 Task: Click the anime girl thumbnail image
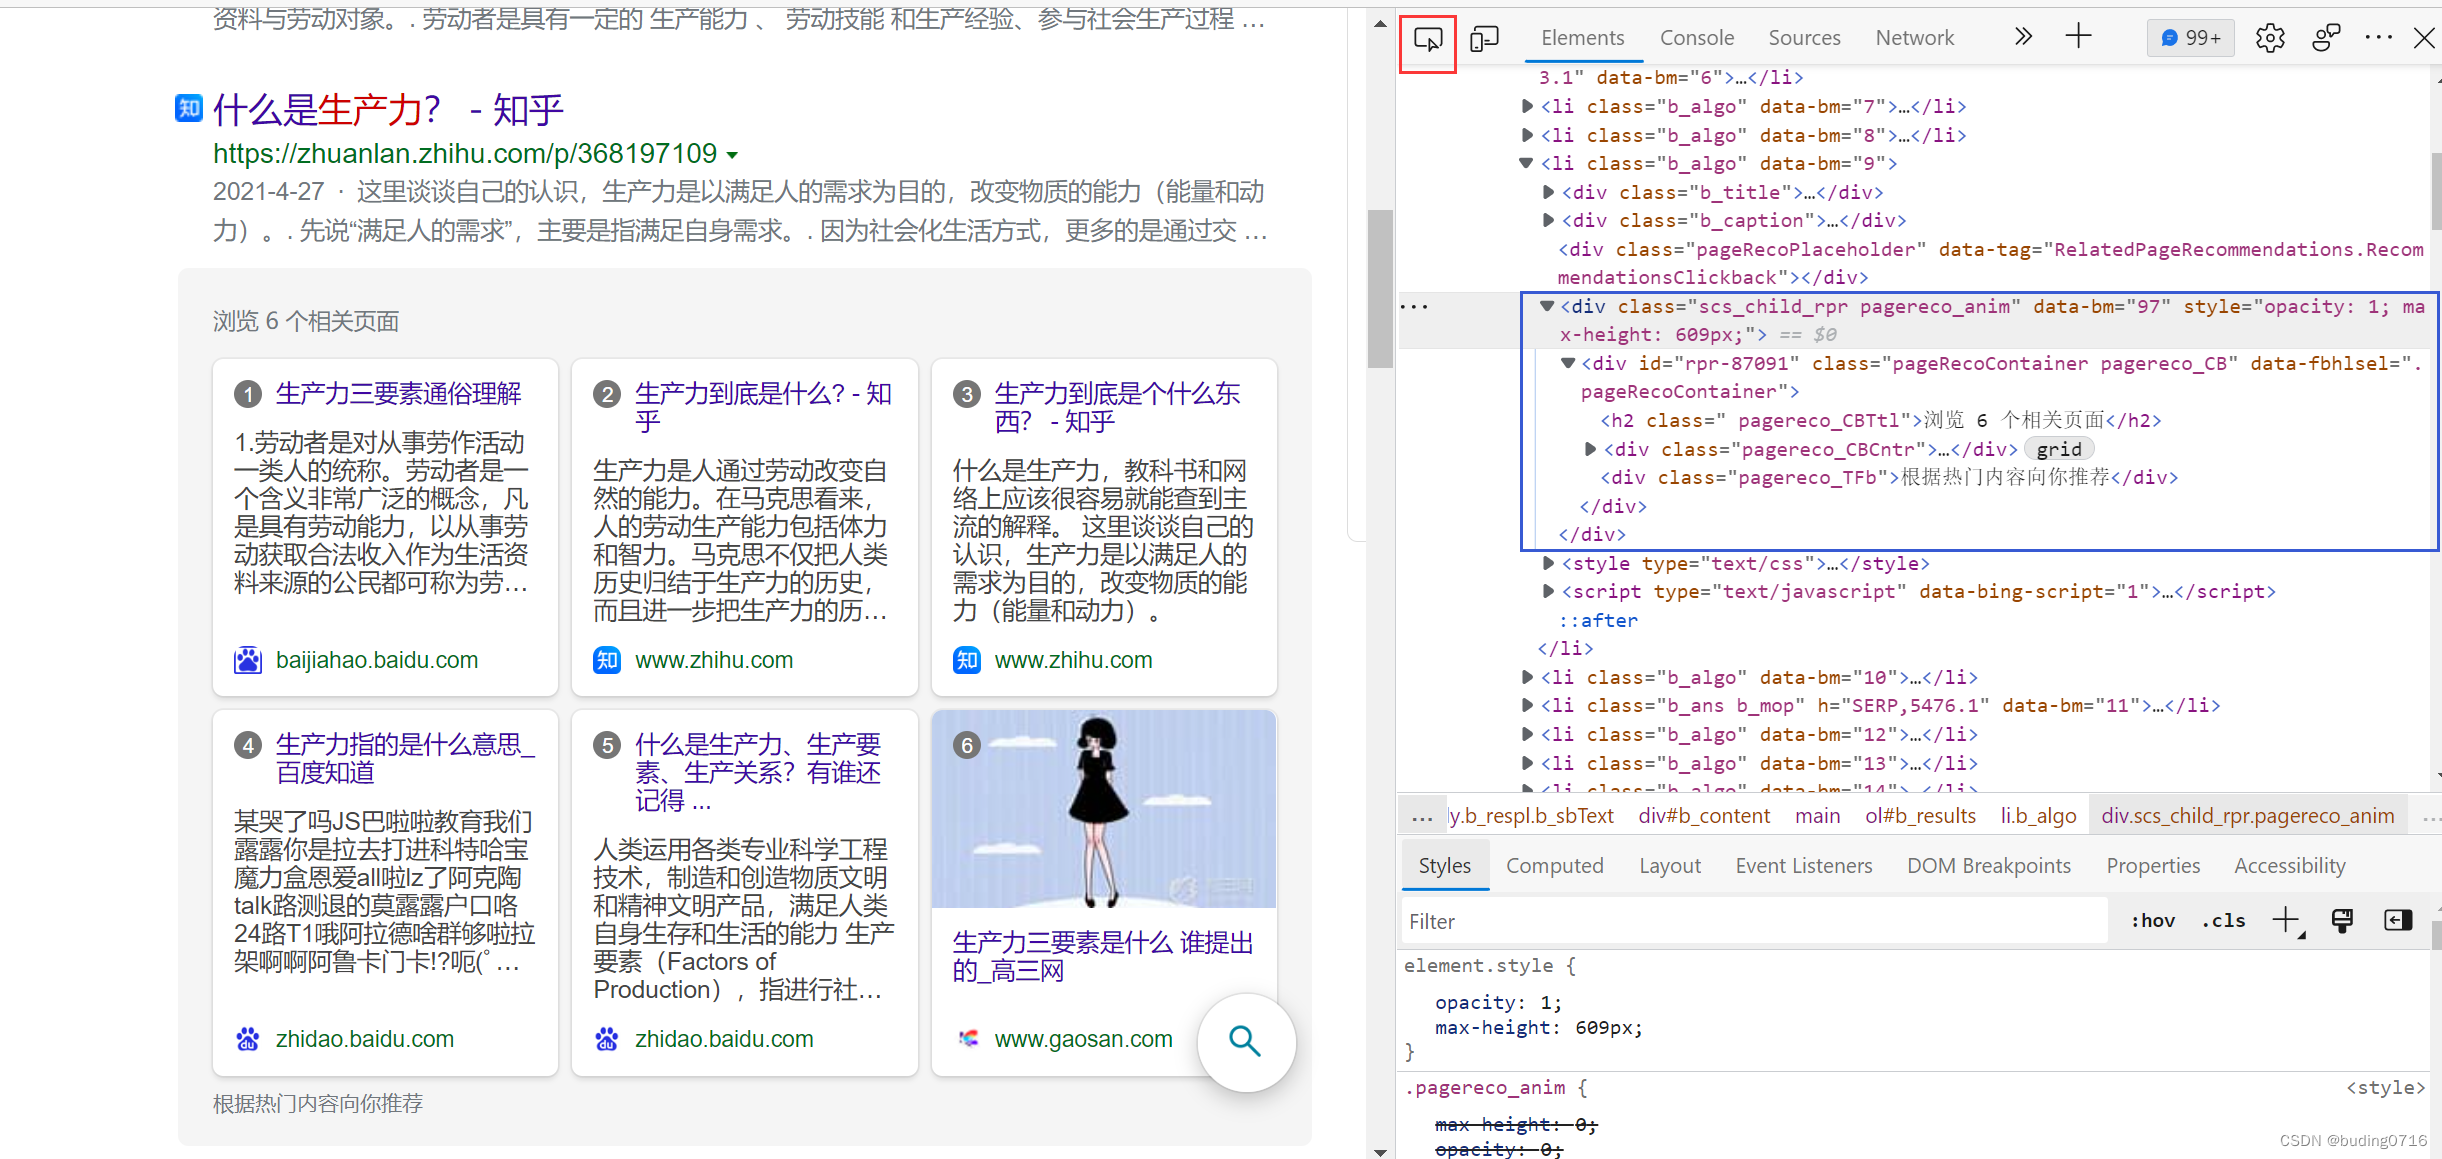tap(1103, 809)
